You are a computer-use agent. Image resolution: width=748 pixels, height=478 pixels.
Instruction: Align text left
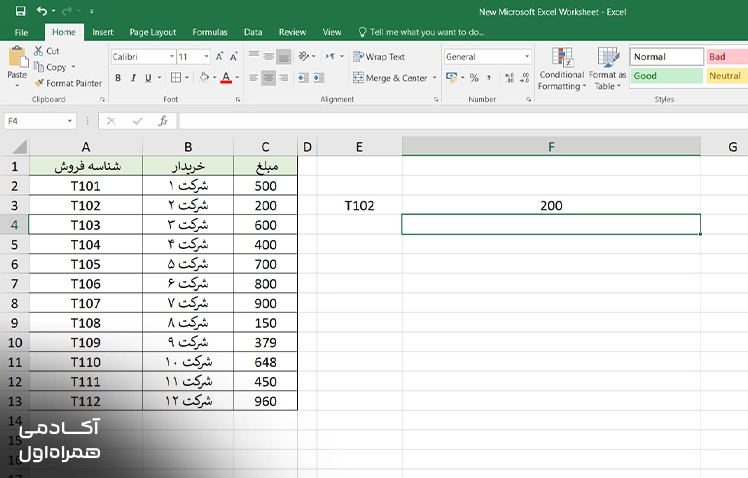coord(254,77)
